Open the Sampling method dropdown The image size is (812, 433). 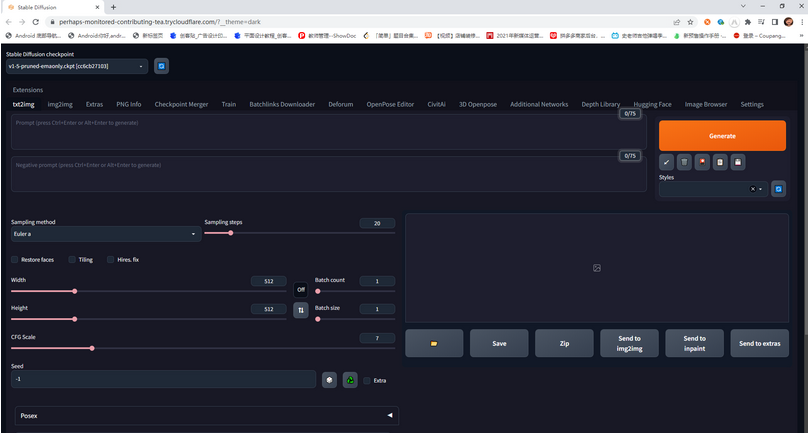(105, 234)
